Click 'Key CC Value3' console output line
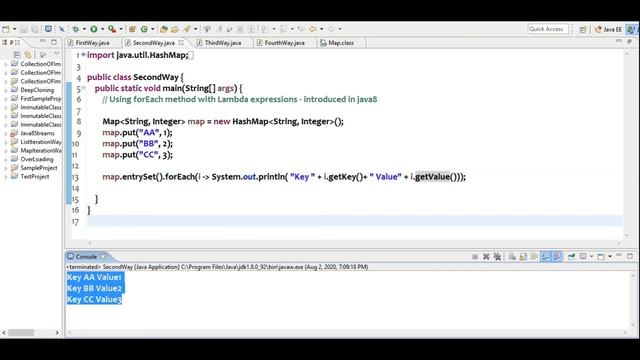Screen dimensions: 640x360 point(94,300)
